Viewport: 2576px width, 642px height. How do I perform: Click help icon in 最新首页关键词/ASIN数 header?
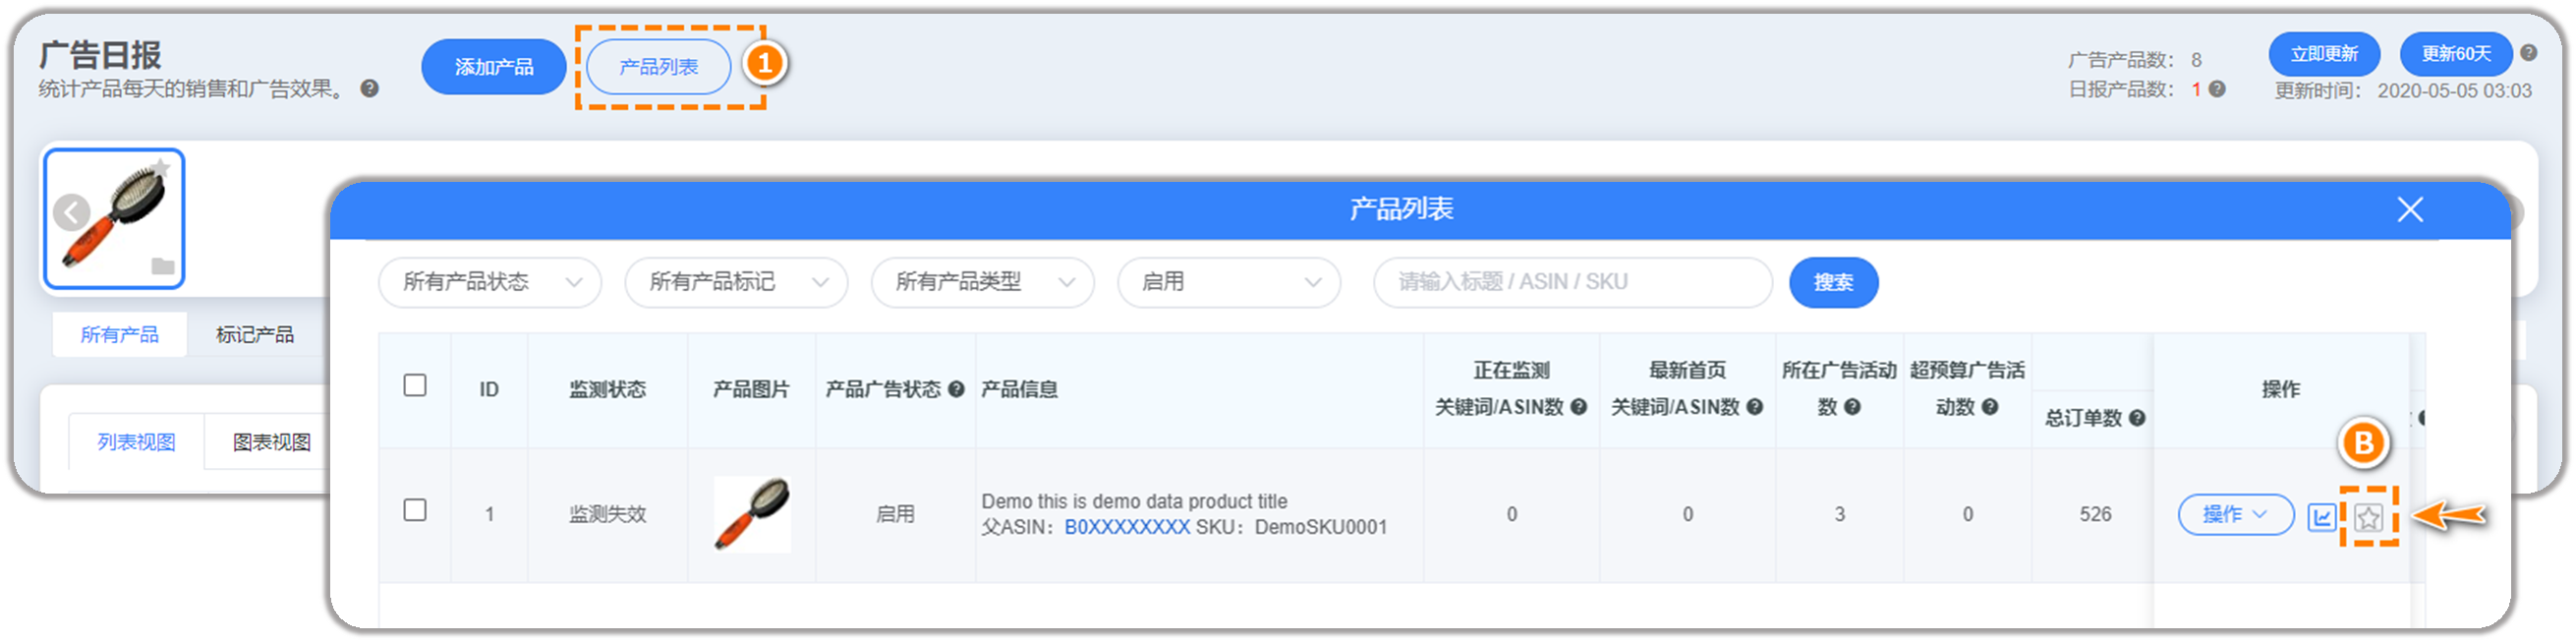point(1754,407)
